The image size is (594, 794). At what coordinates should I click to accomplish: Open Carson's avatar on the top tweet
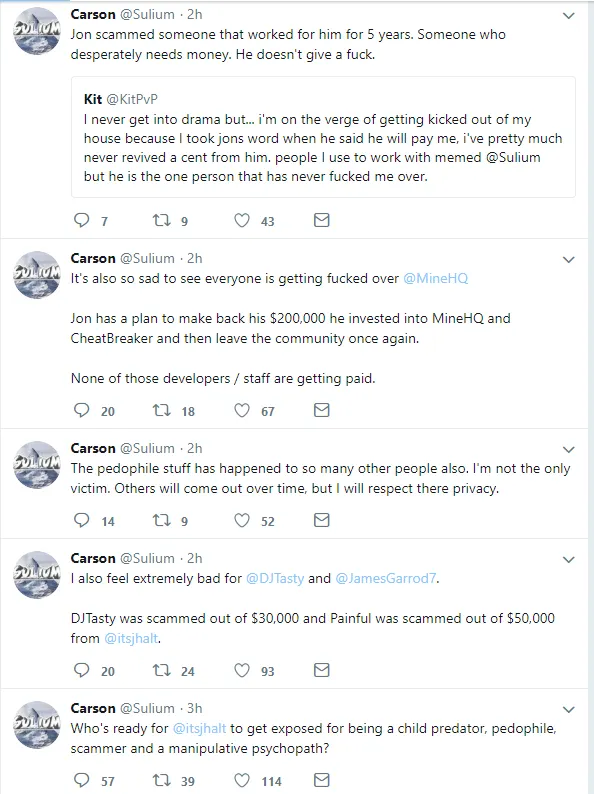pos(36,30)
